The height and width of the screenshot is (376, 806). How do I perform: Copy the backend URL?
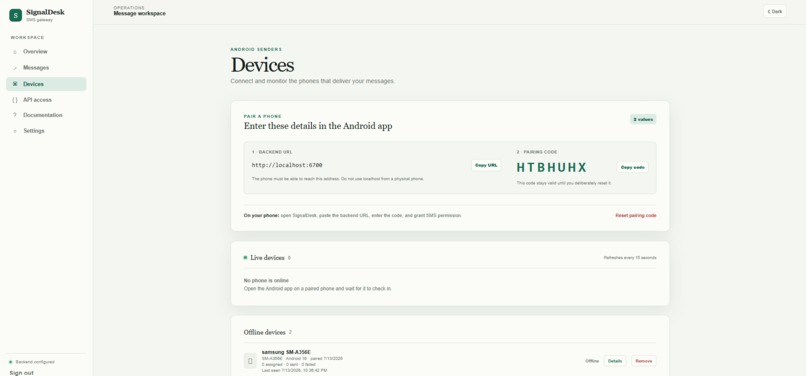[x=486, y=165]
